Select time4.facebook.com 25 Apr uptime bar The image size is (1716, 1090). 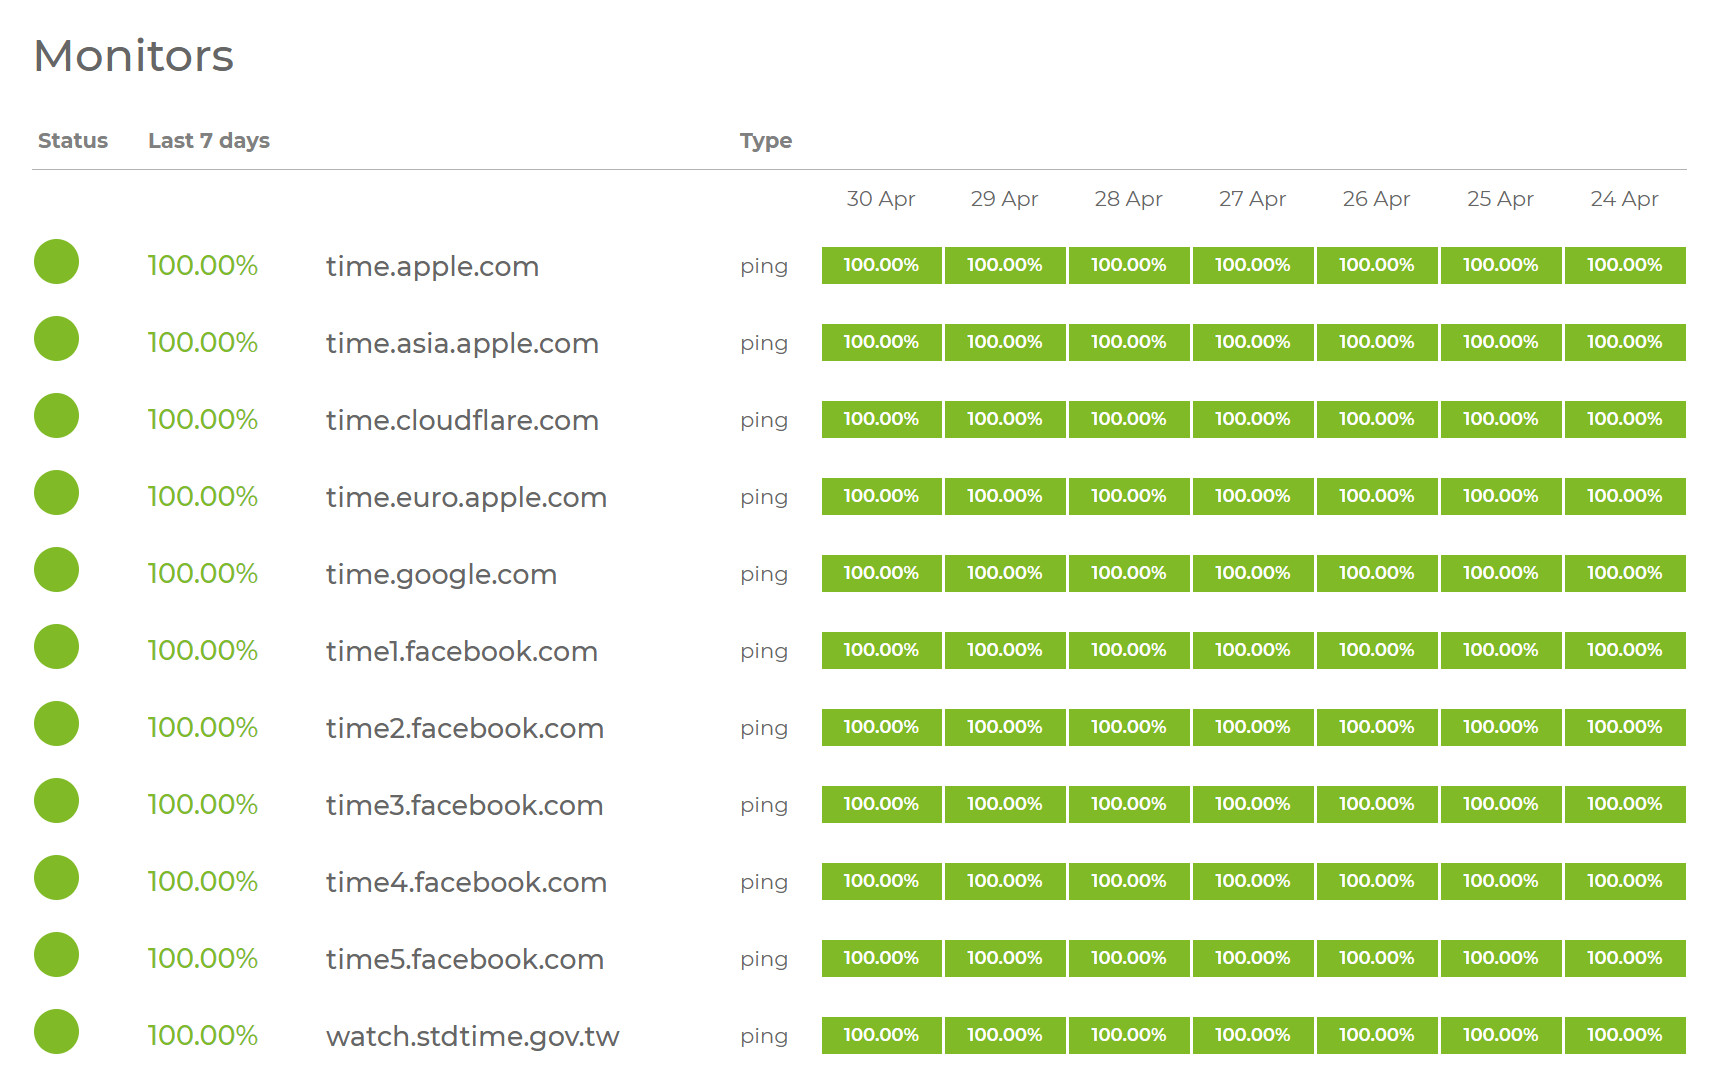point(1502,881)
